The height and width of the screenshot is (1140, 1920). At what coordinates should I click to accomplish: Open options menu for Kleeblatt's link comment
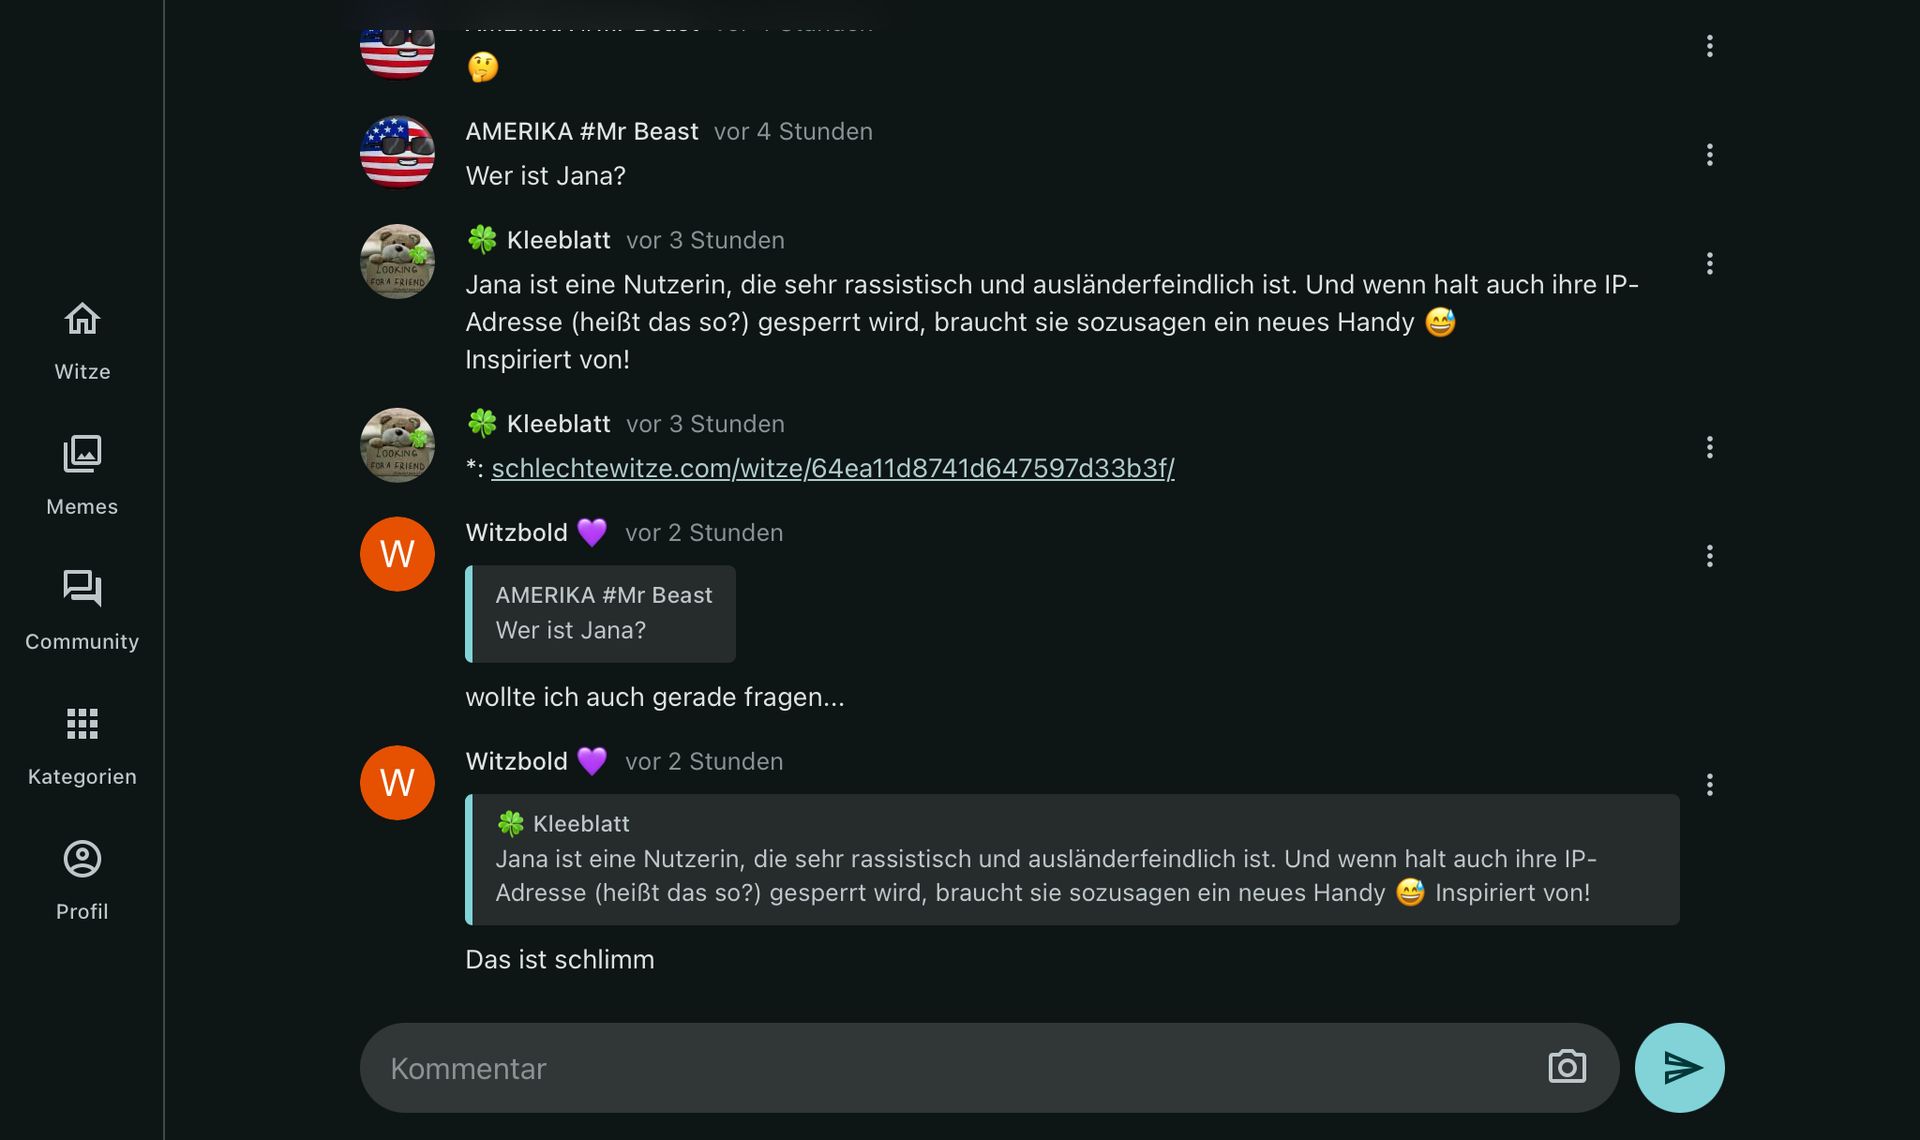(1709, 447)
